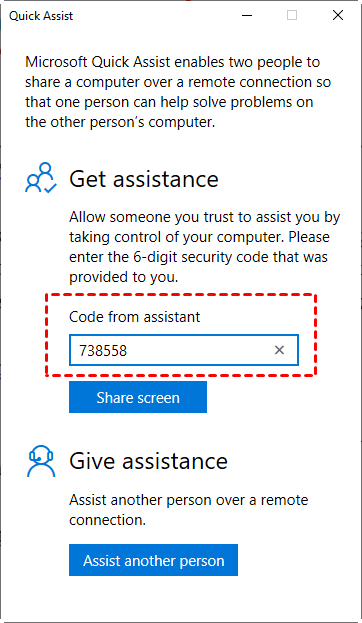362x623 pixels.
Task: Minimize the Quick Assist window
Action: [x=247, y=15]
